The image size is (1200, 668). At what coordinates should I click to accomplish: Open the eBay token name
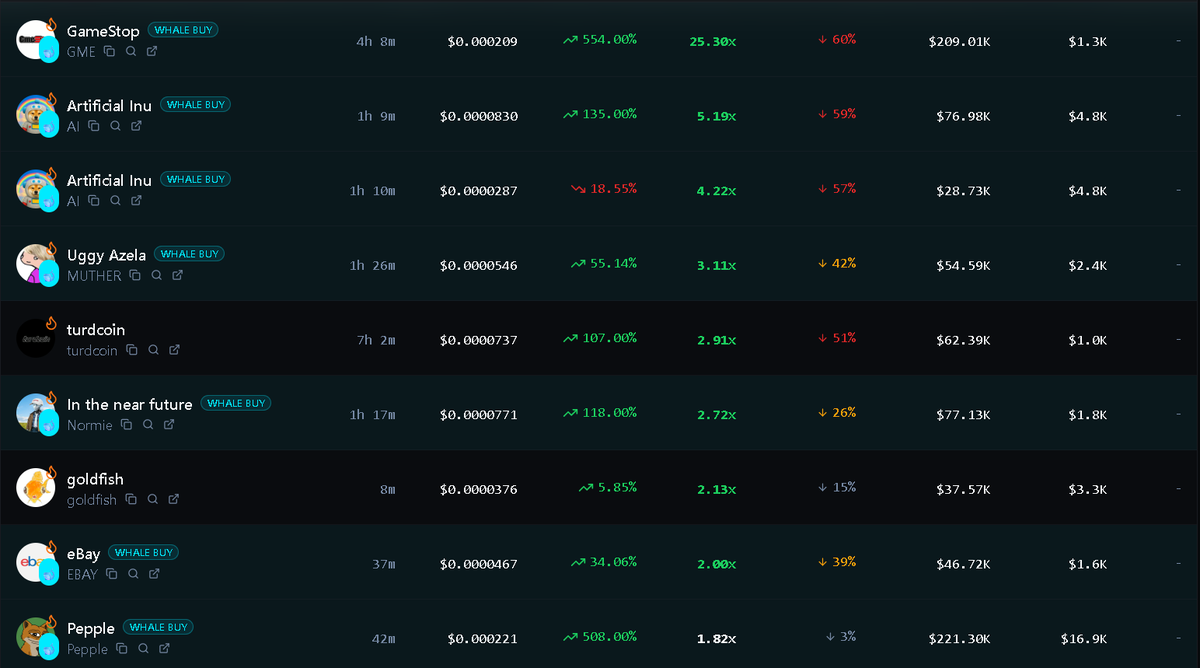[84, 554]
